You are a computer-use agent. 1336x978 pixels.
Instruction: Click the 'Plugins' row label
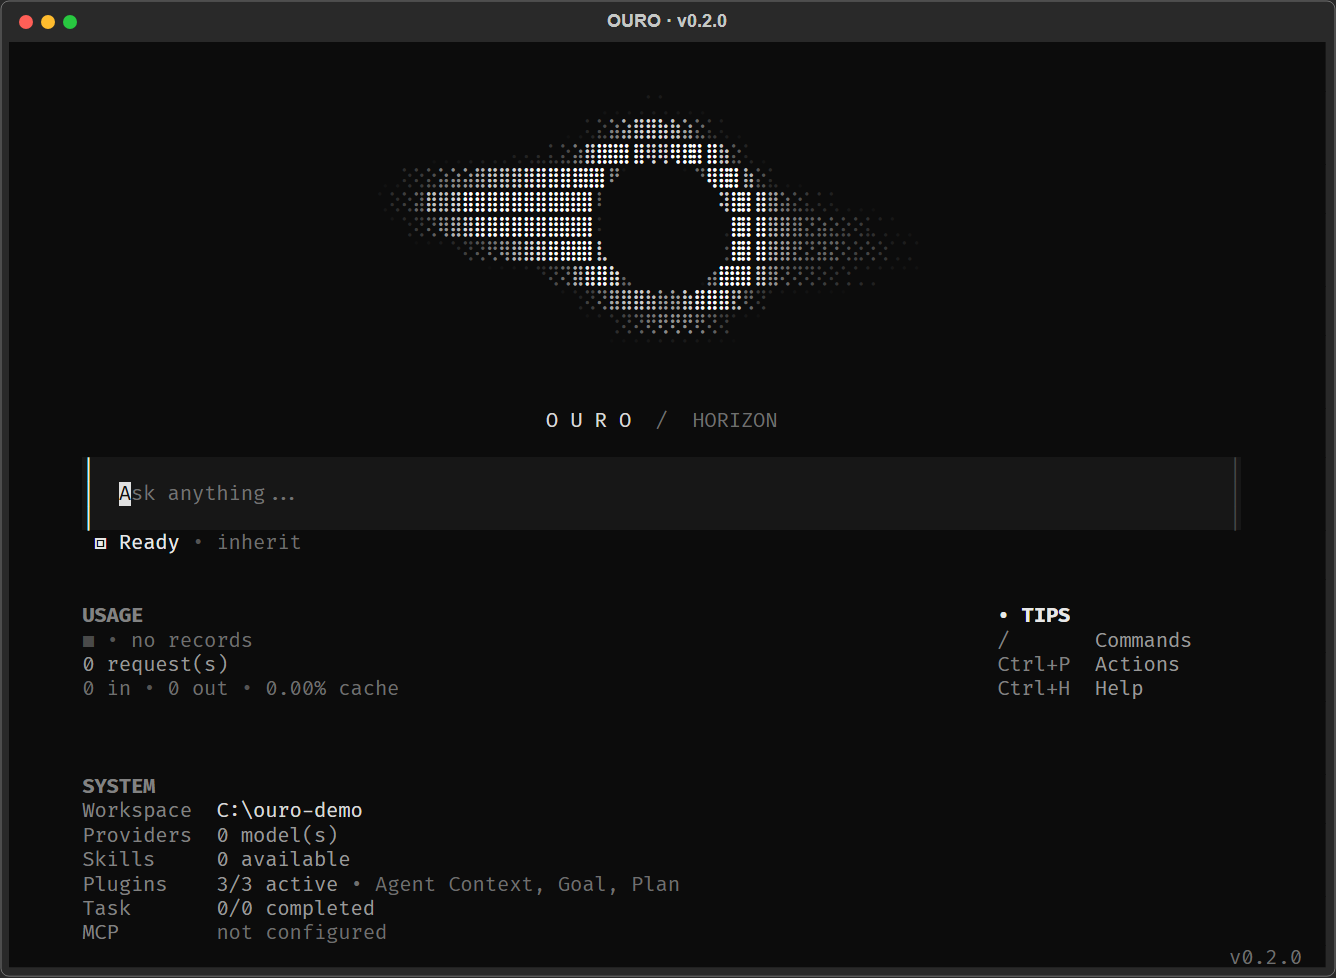point(125,884)
